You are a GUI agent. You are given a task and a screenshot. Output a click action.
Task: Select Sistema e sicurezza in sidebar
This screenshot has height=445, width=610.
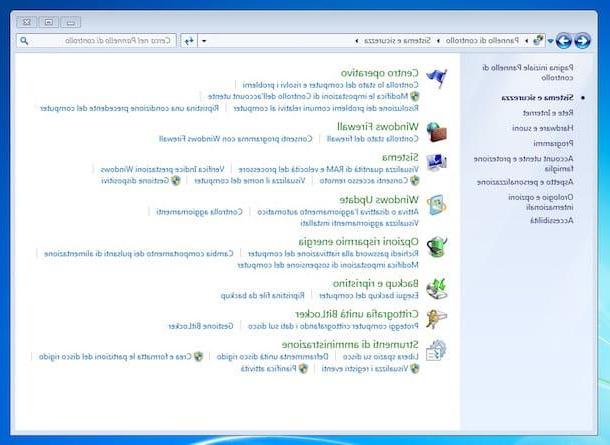[x=537, y=98]
